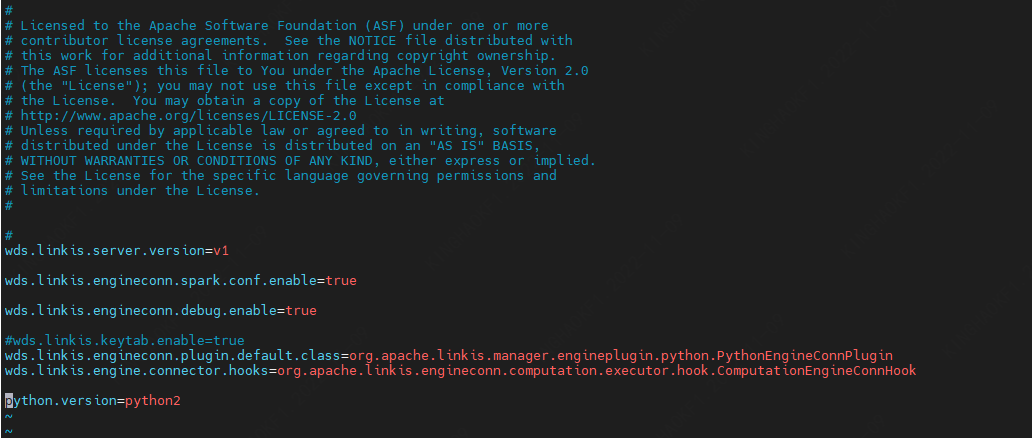Click the python2 value
This screenshot has width=1032, height=438.
(x=152, y=401)
